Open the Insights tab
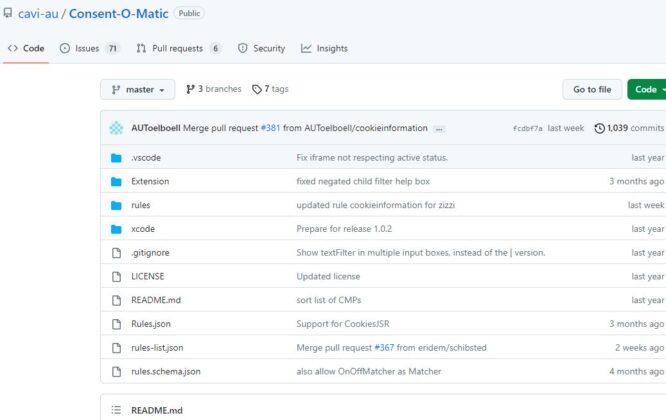 point(324,48)
